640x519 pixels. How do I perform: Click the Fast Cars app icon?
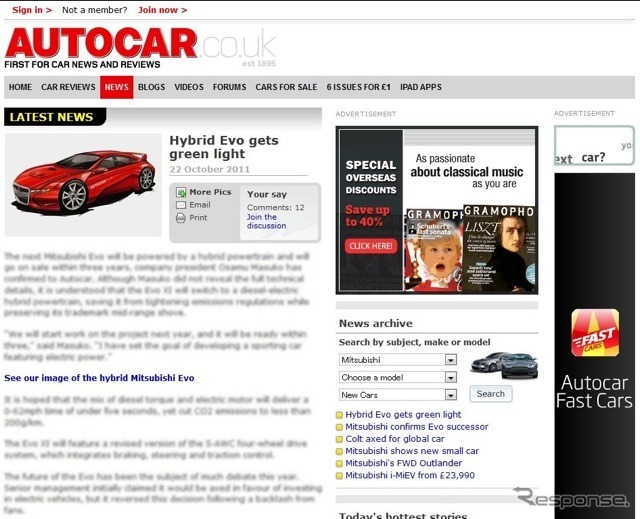[x=595, y=333]
